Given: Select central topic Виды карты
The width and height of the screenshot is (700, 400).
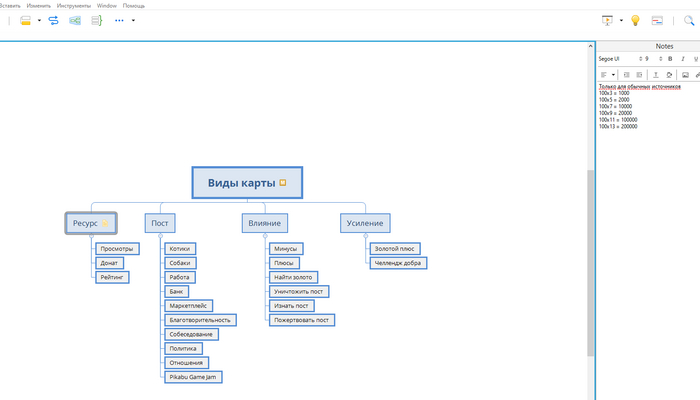Looking at the screenshot, I should coord(247,183).
